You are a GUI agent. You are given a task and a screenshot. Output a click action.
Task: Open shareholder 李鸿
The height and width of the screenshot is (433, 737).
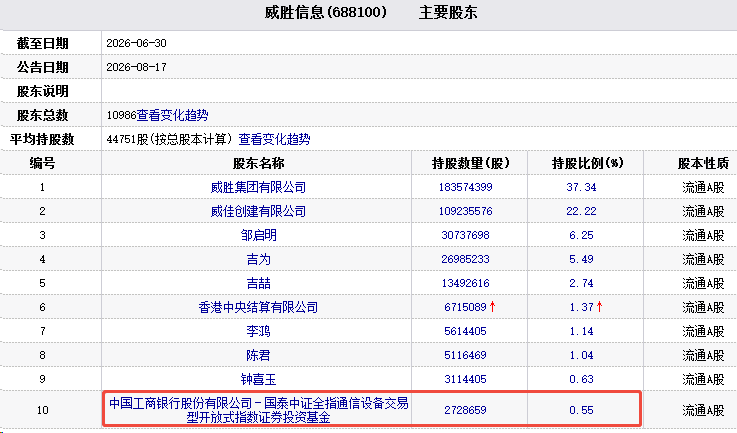tap(259, 331)
